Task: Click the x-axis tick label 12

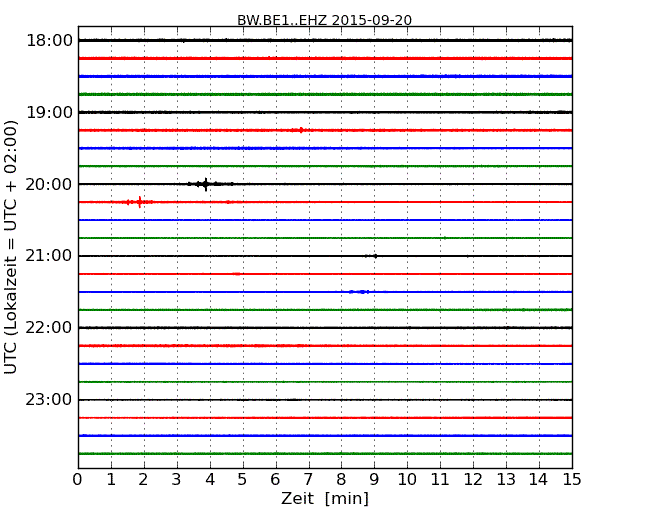Action: (x=473, y=480)
